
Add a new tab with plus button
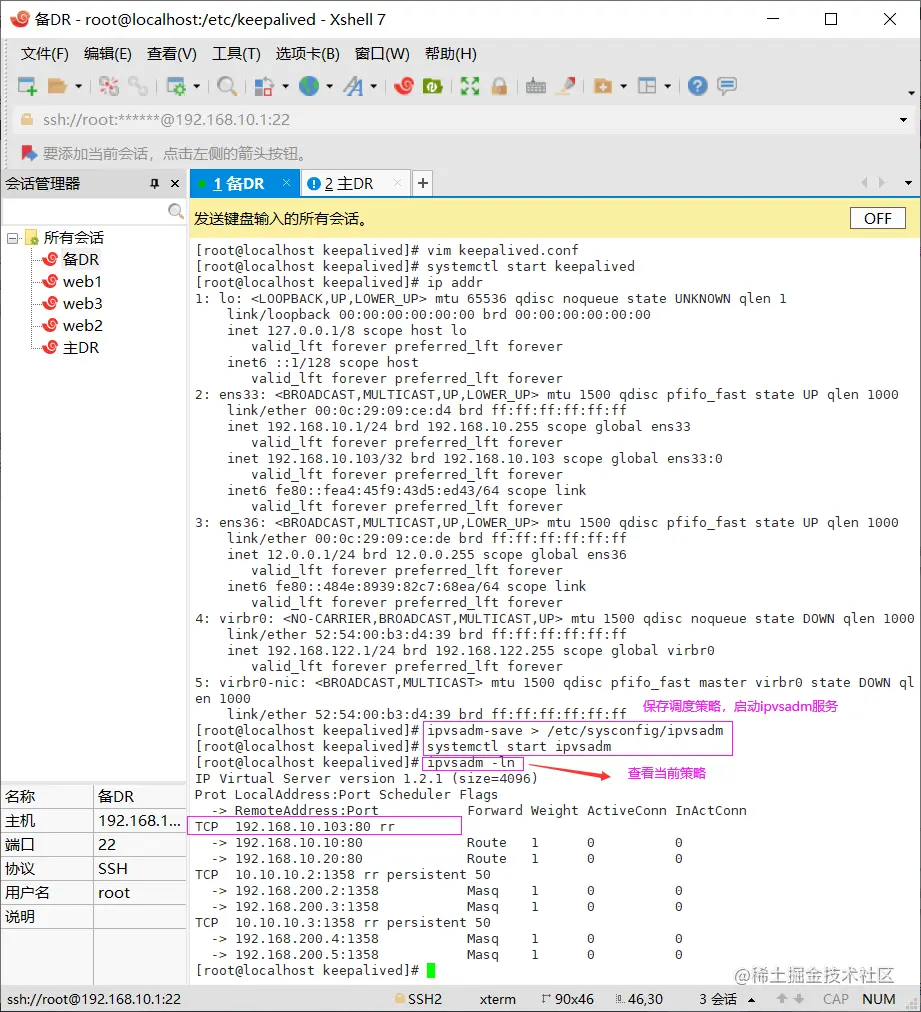423,184
